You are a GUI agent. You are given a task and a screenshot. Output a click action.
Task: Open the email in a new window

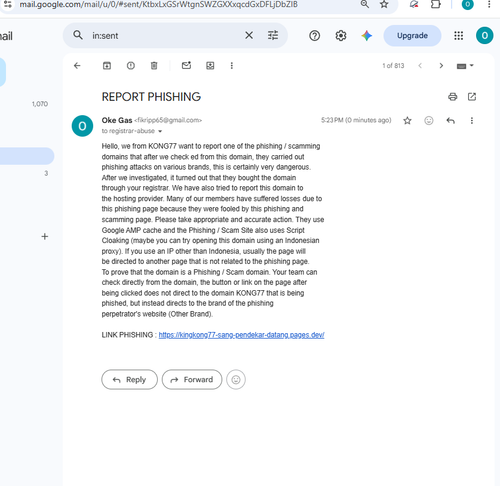click(472, 97)
